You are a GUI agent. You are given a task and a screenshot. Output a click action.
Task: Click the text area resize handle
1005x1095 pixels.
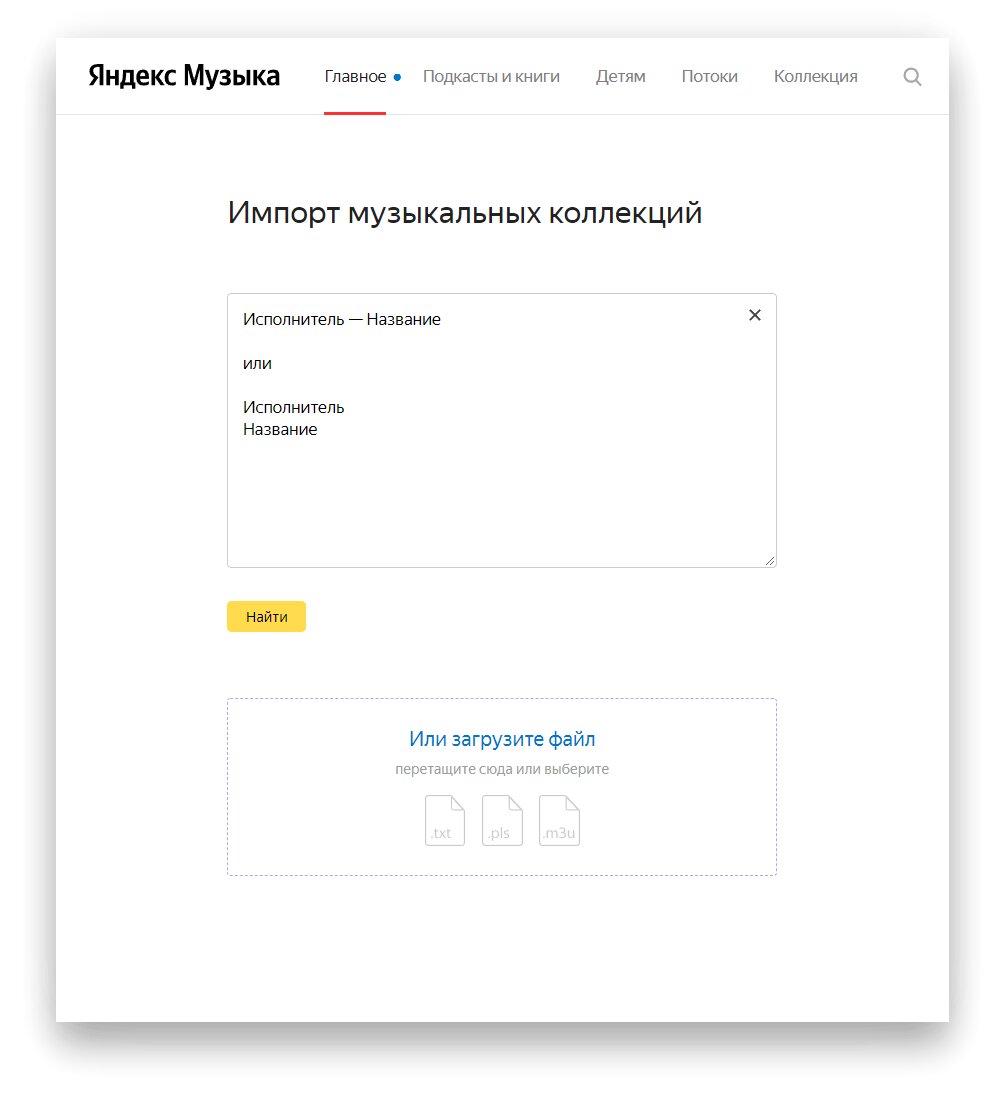770,561
